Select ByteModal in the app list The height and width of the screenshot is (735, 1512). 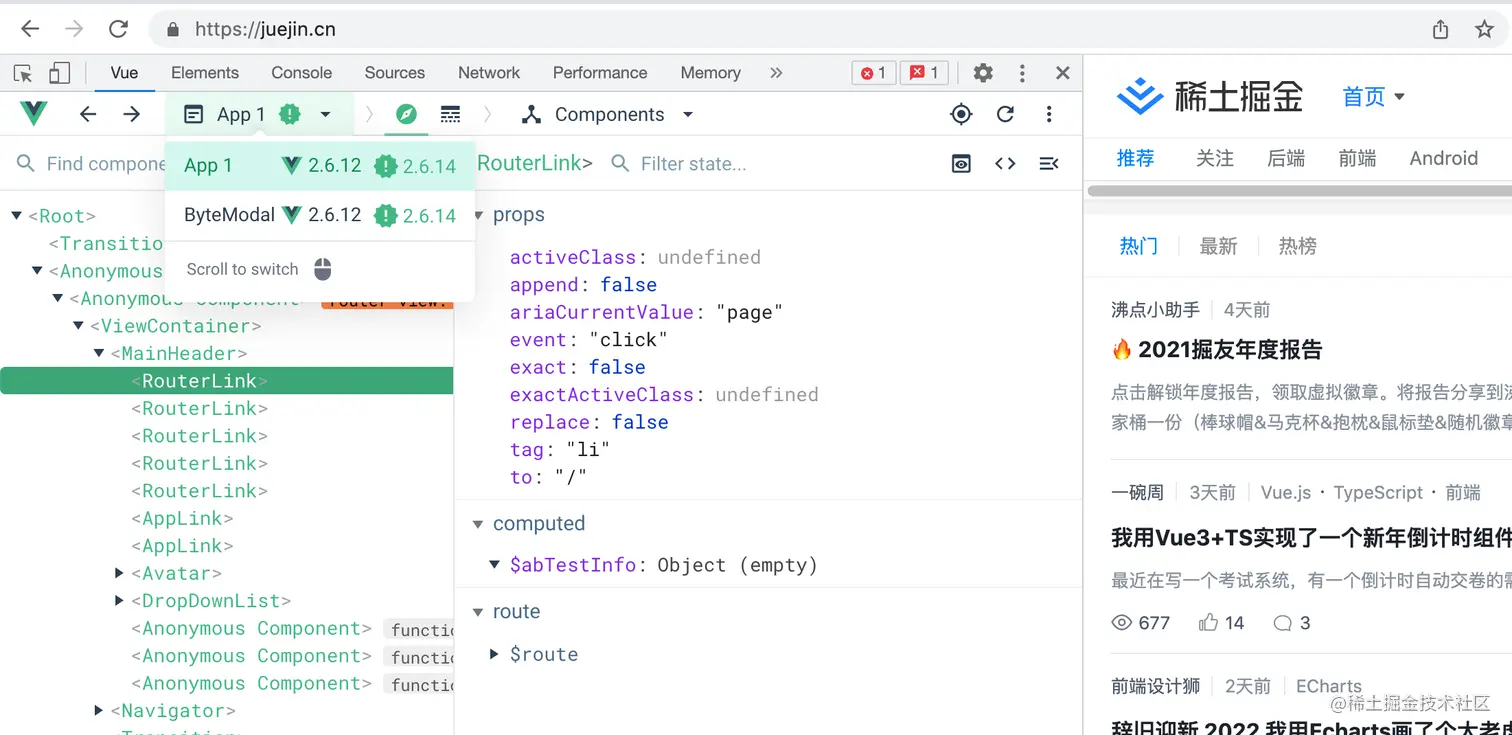320,215
